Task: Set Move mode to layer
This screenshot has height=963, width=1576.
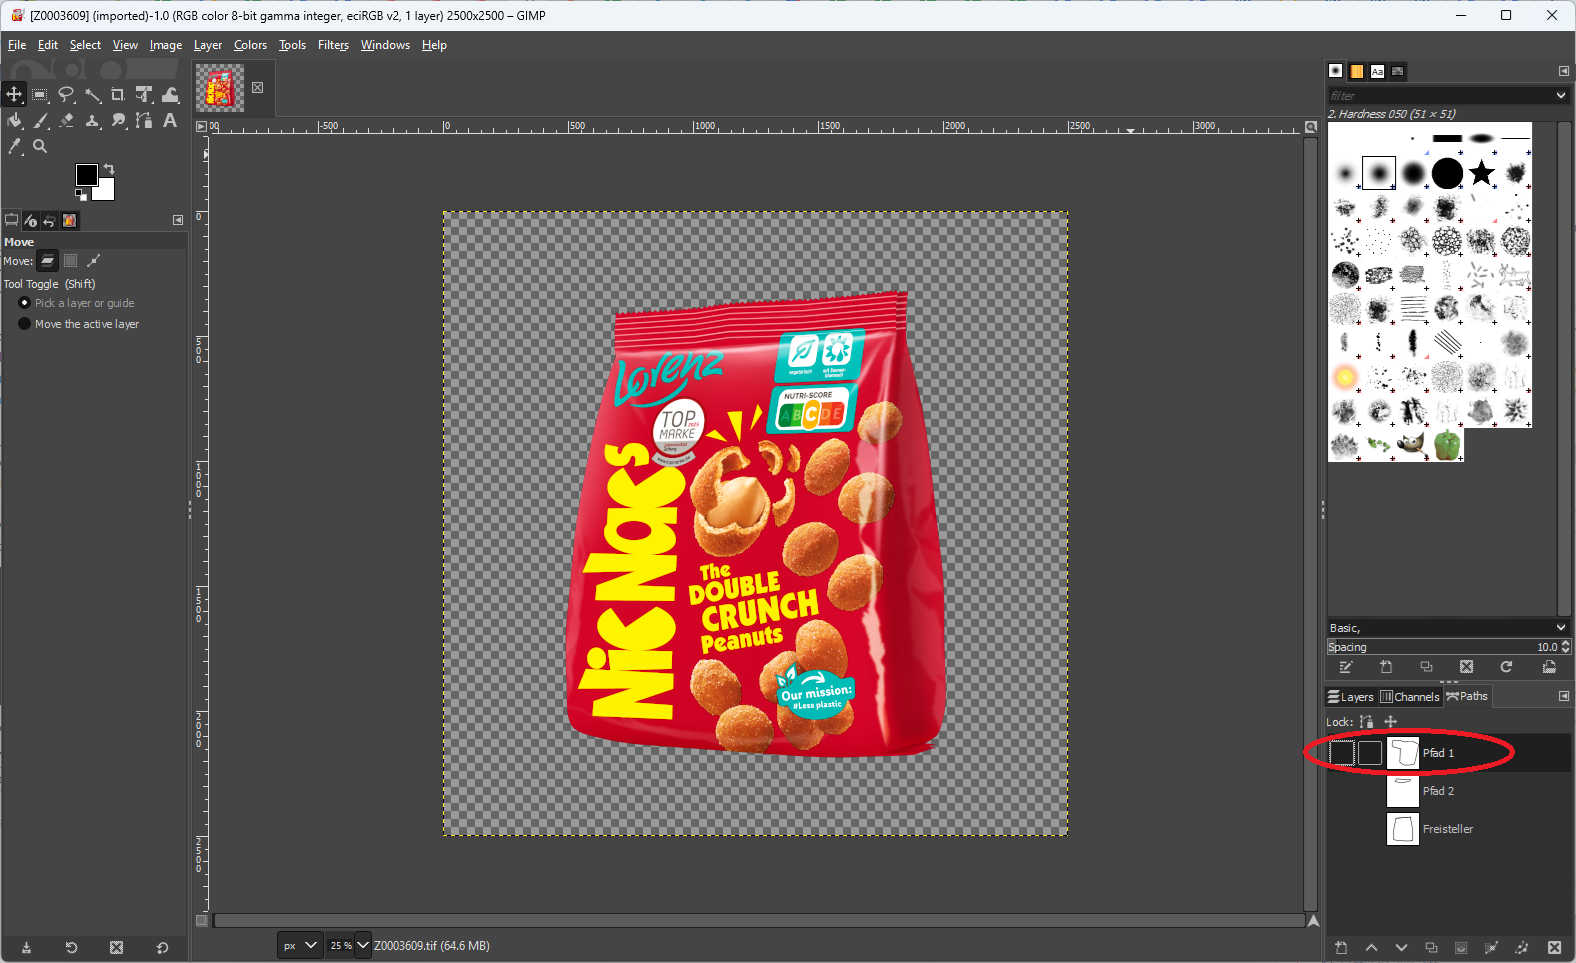Action: coord(47,261)
